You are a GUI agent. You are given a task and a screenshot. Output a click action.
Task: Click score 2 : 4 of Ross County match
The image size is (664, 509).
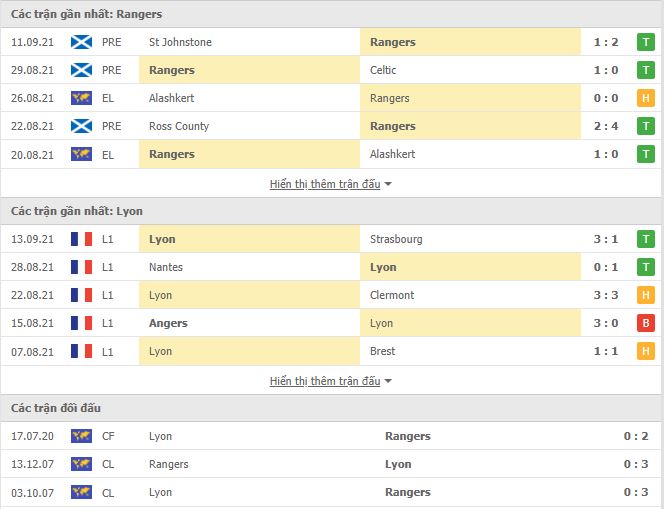coord(606,126)
